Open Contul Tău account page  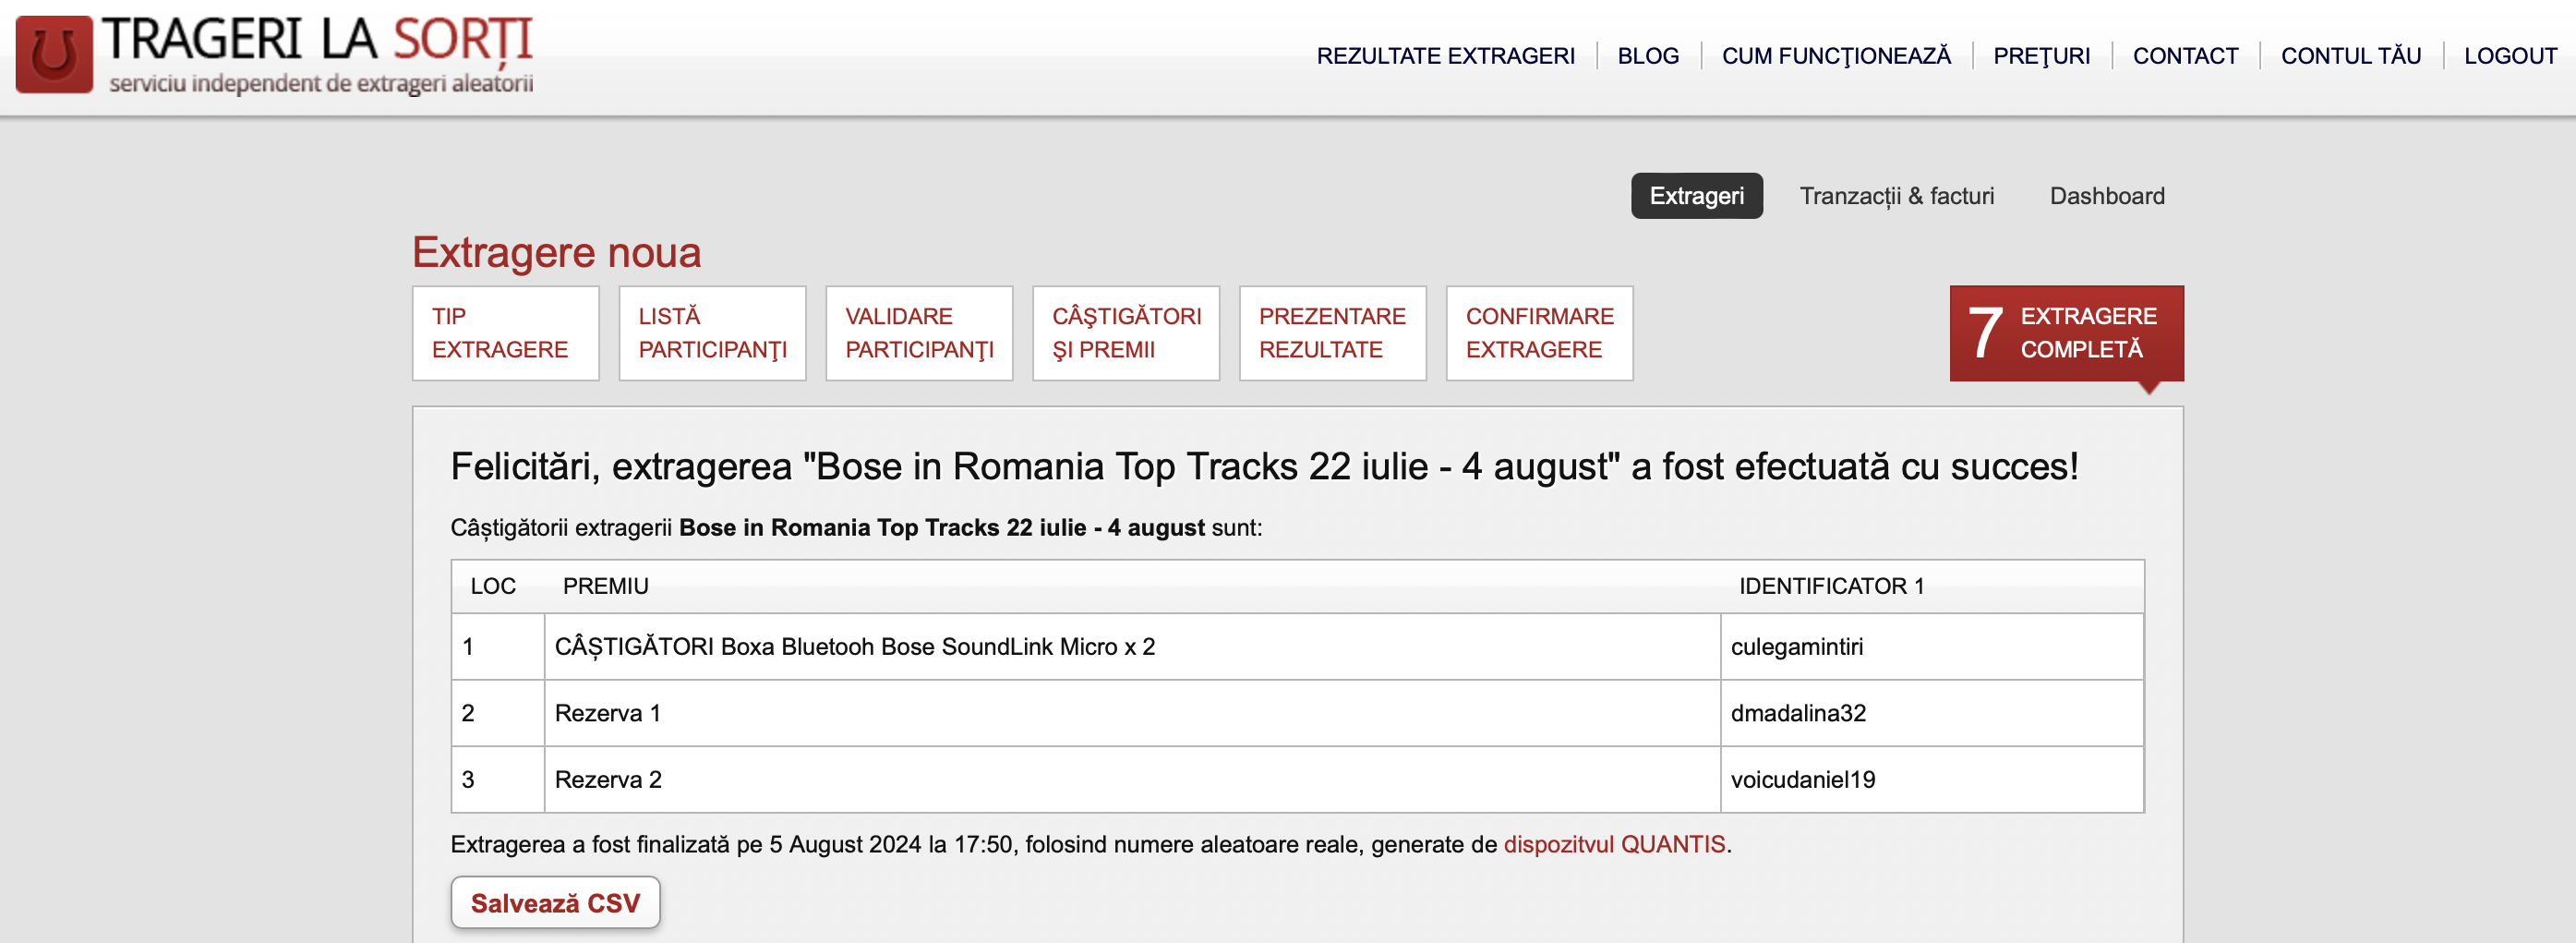pos(2349,56)
